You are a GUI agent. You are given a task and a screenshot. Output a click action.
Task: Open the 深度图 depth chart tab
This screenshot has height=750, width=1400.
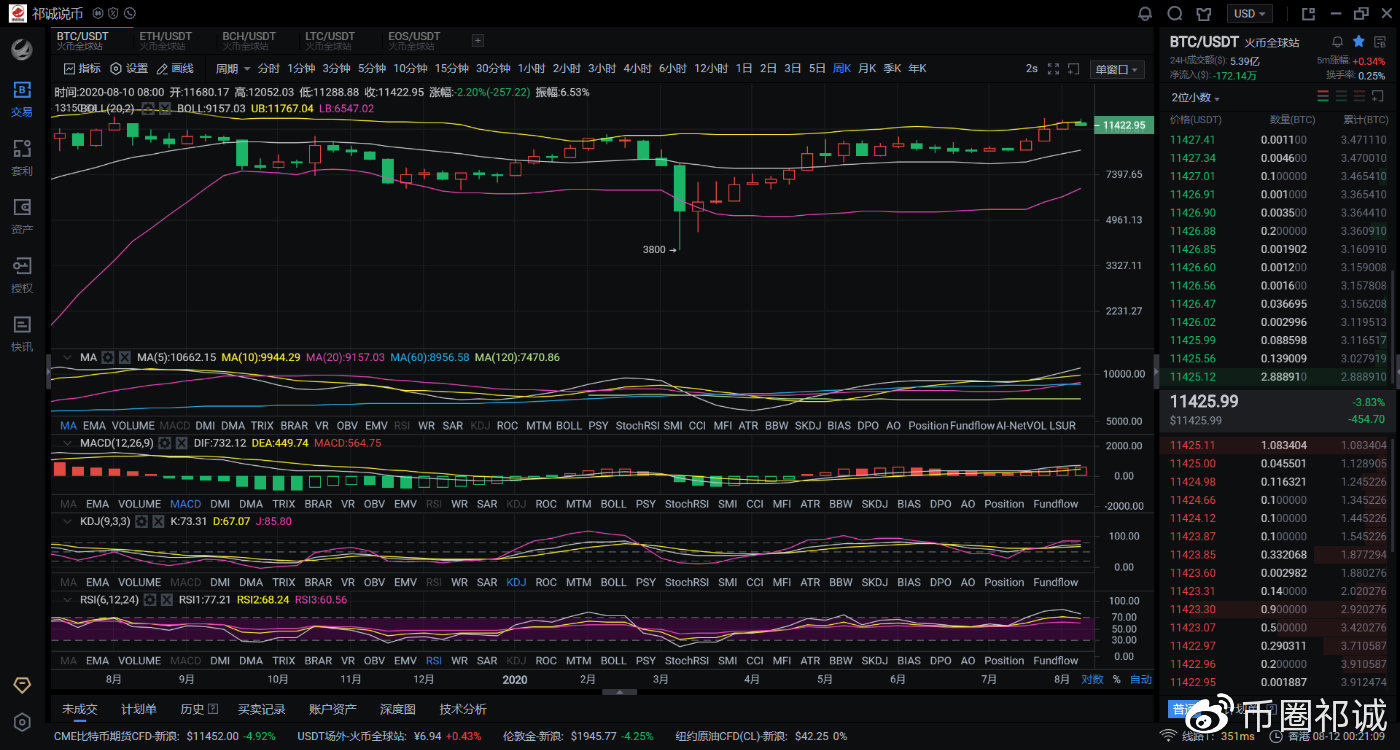[x=397, y=709]
